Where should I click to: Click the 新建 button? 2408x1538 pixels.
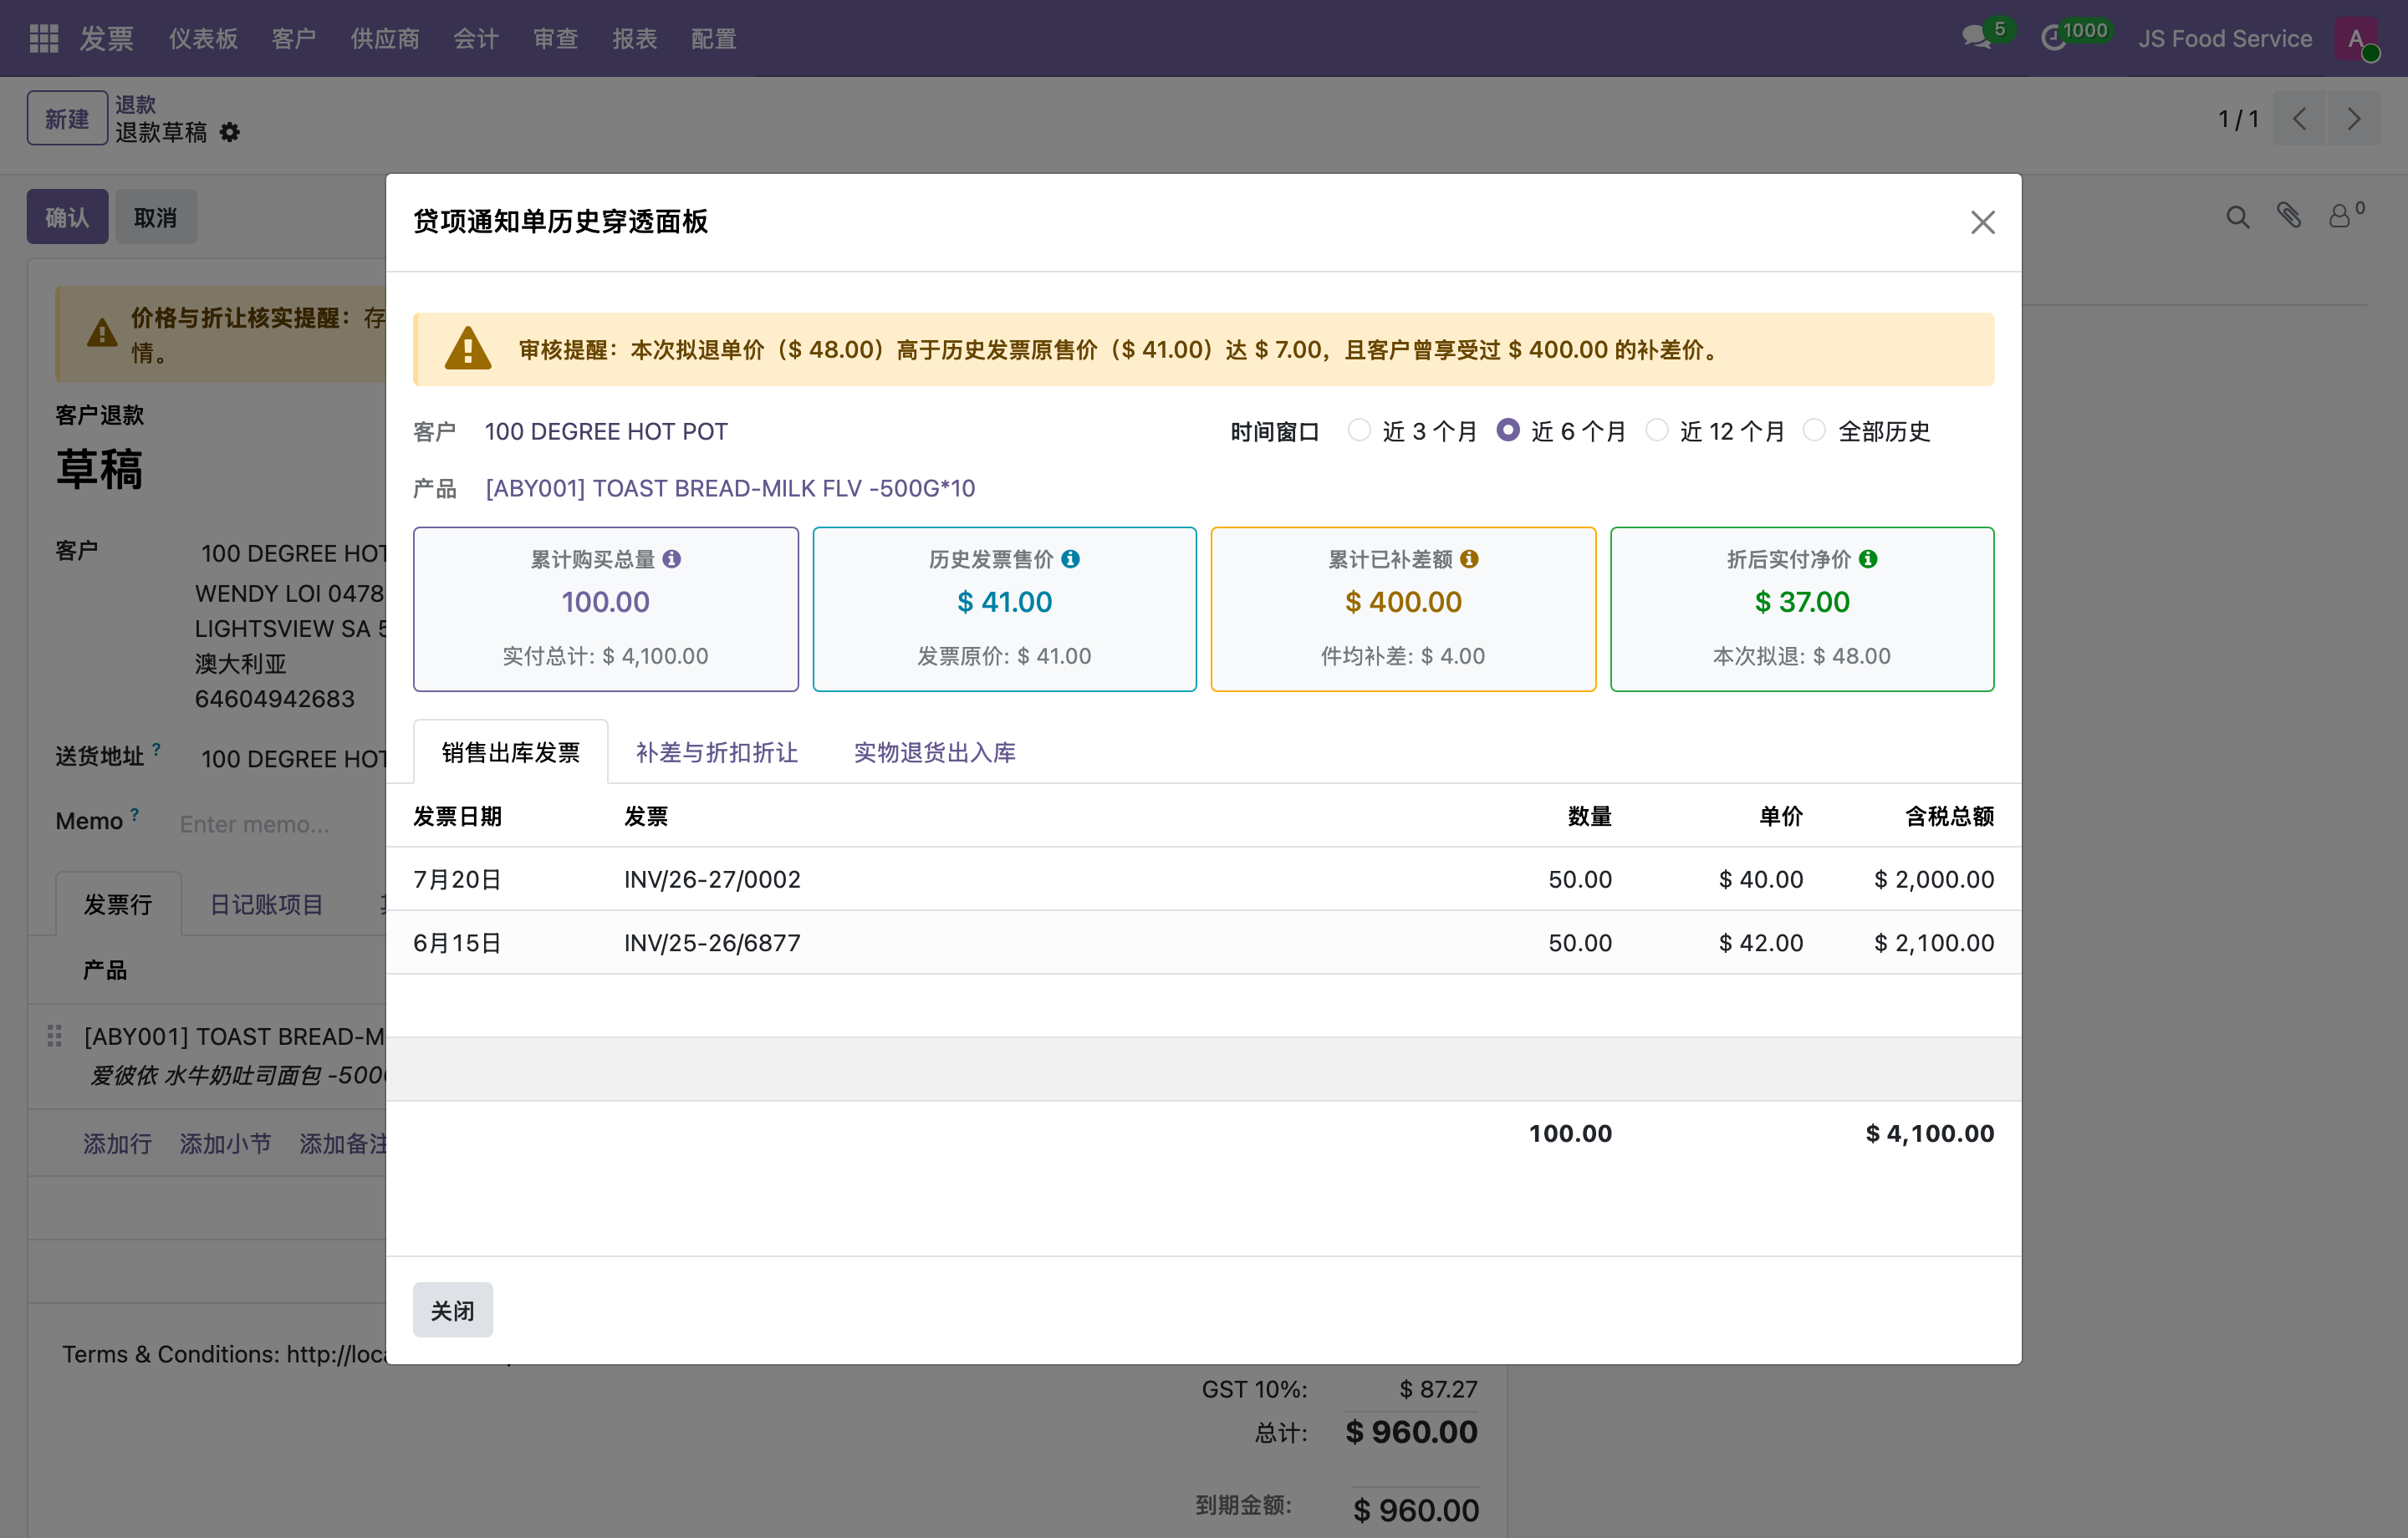click(67, 118)
